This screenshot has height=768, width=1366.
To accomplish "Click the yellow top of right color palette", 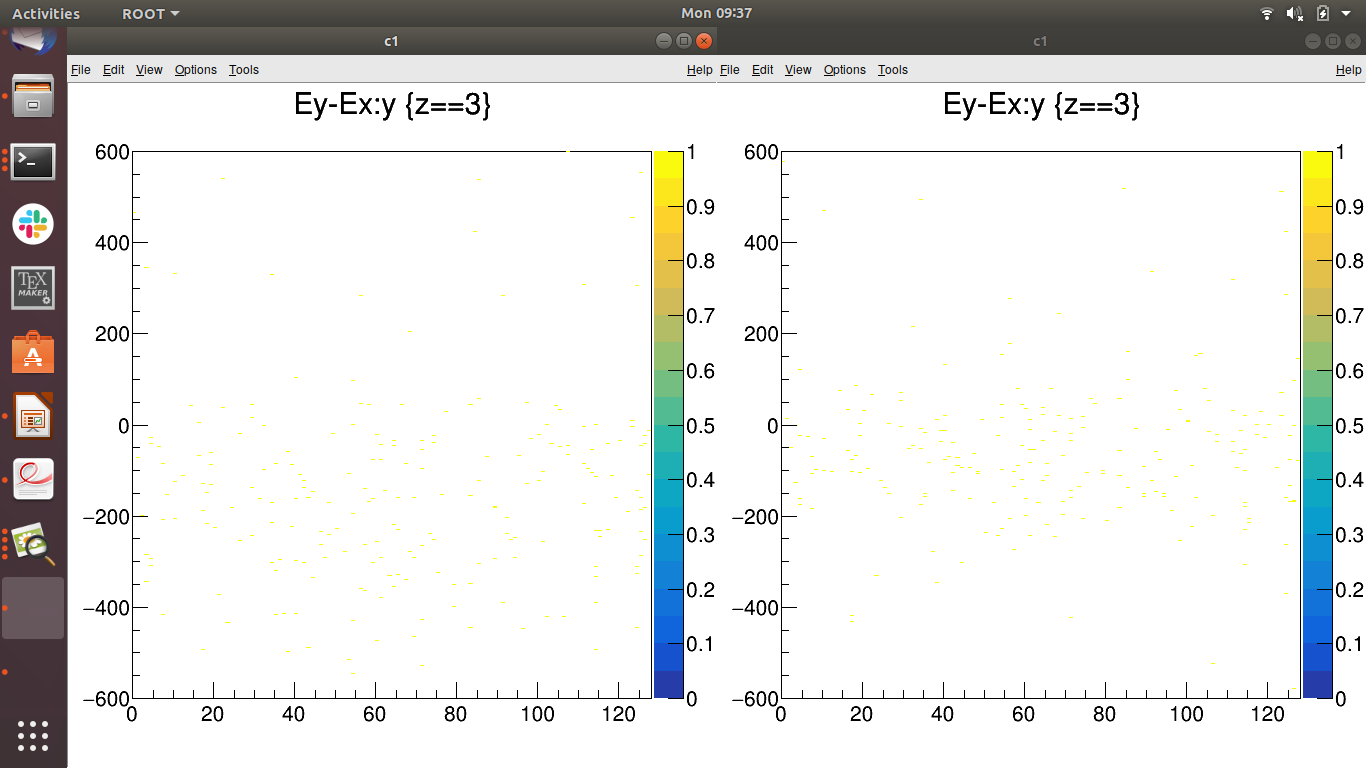I will pos(1317,164).
